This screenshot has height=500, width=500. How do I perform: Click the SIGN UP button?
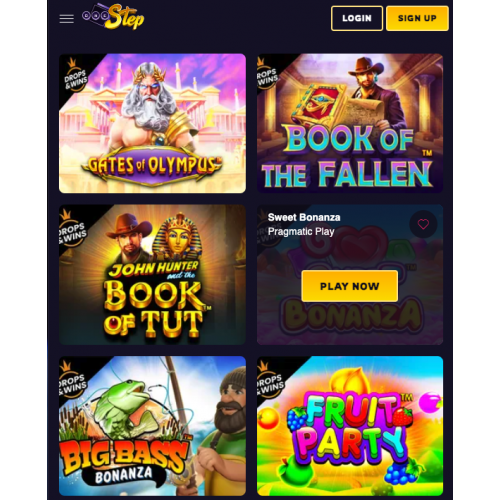(x=417, y=18)
